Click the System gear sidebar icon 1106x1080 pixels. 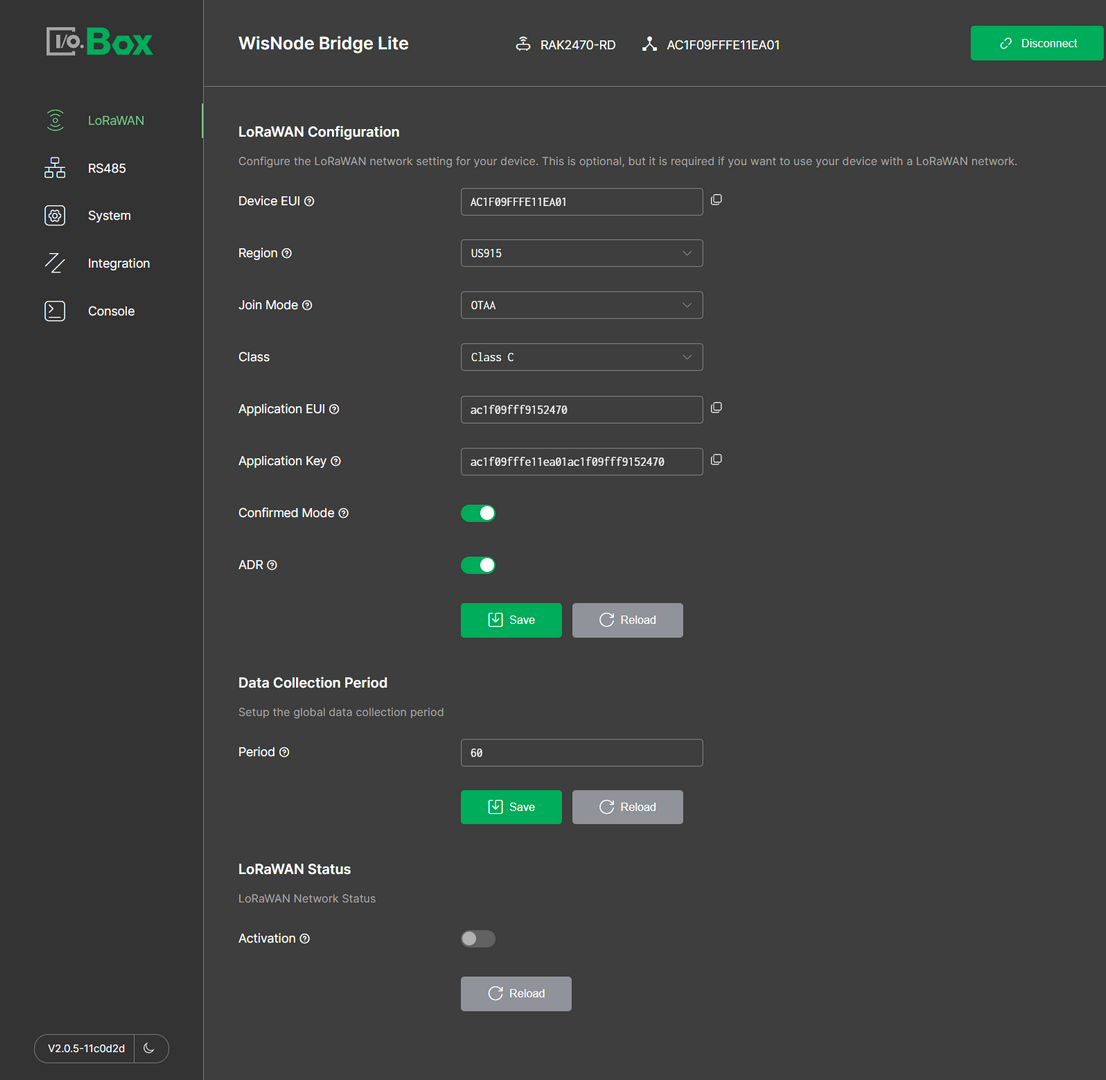click(55, 216)
